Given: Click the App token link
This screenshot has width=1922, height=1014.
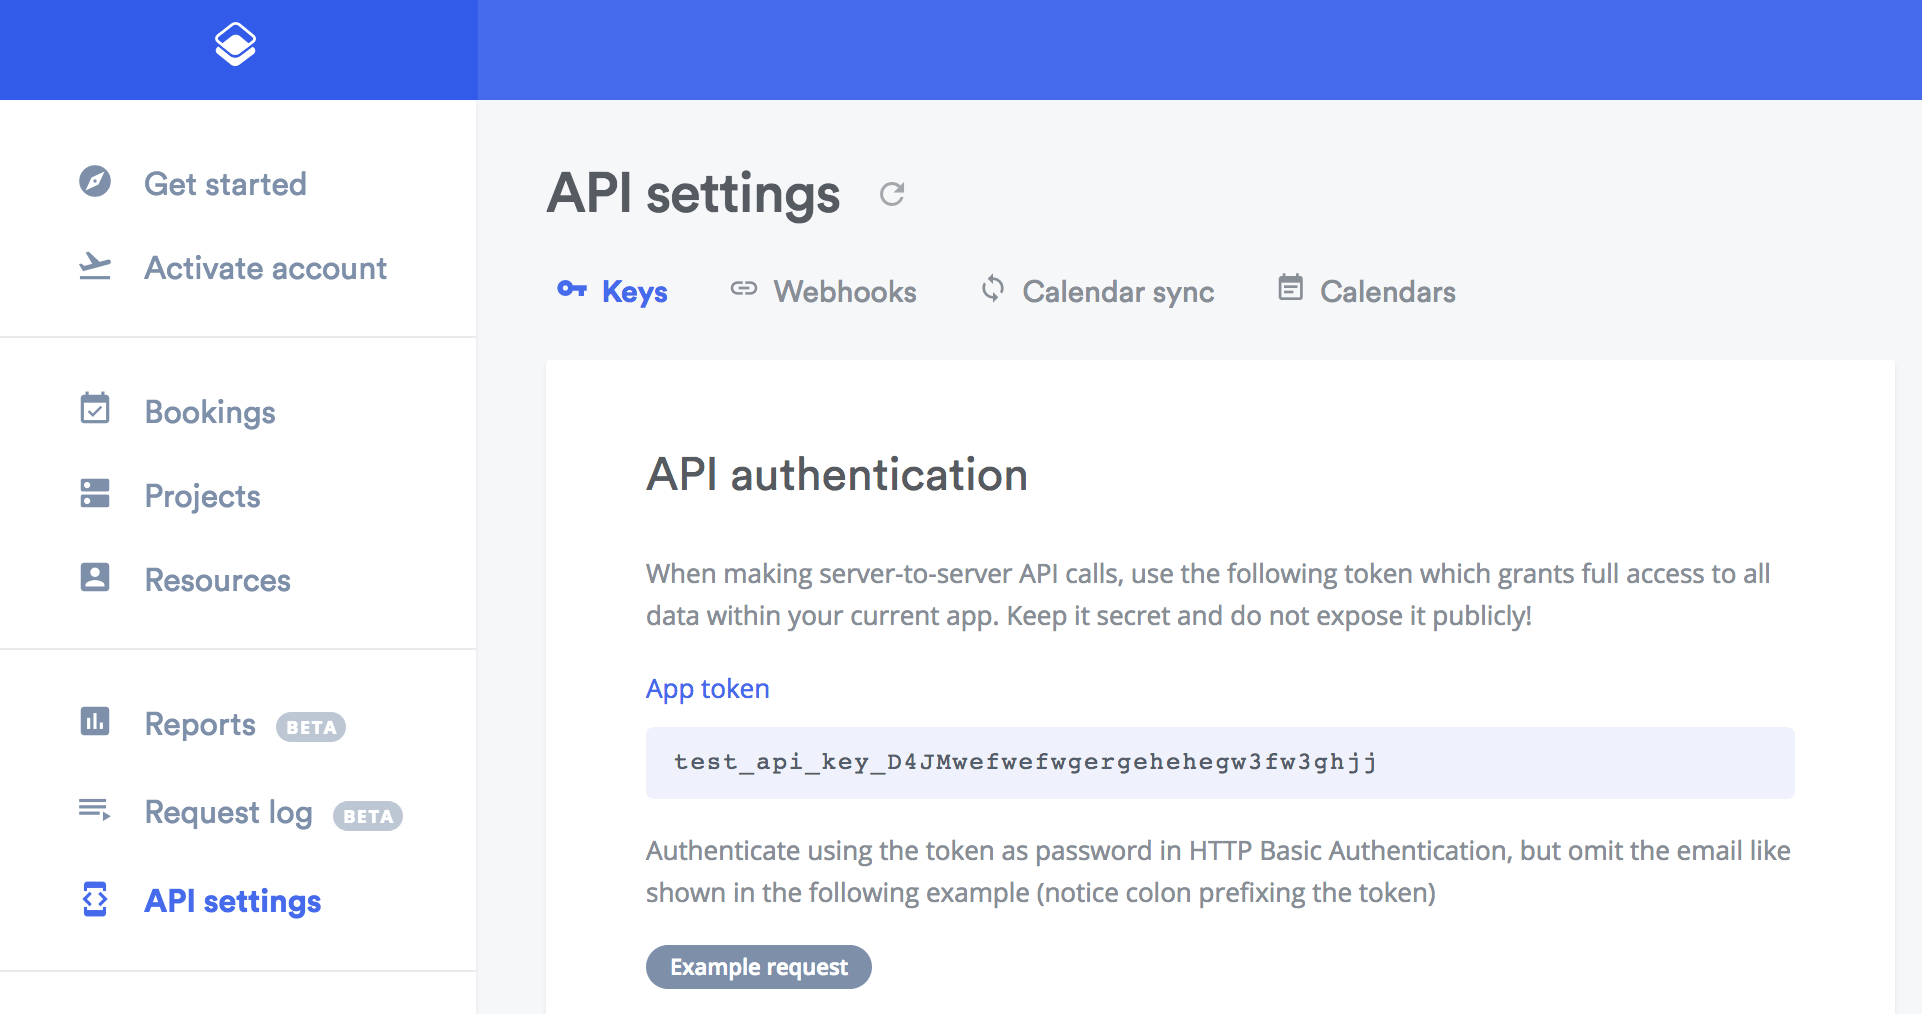Looking at the screenshot, I should tap(707, 688).
